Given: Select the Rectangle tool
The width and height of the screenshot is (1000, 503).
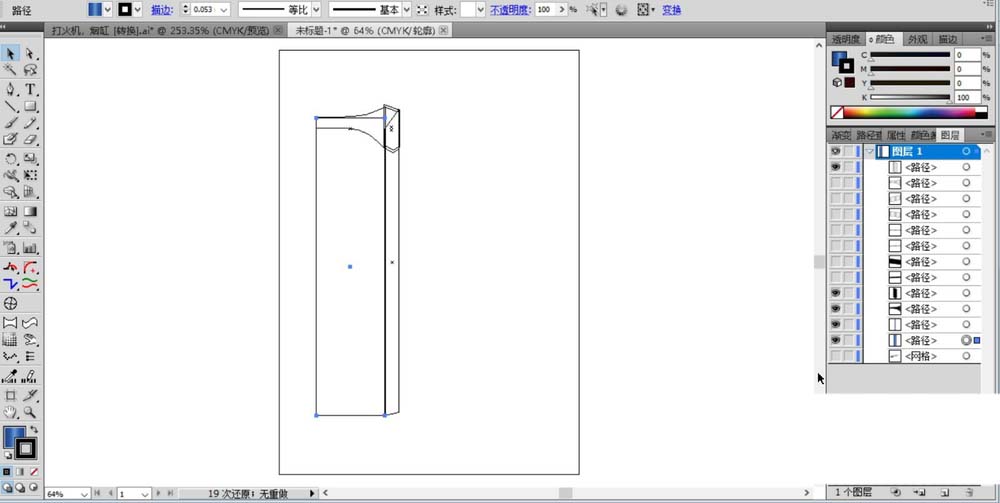Looking at the screenshot, I should [30, 106].
